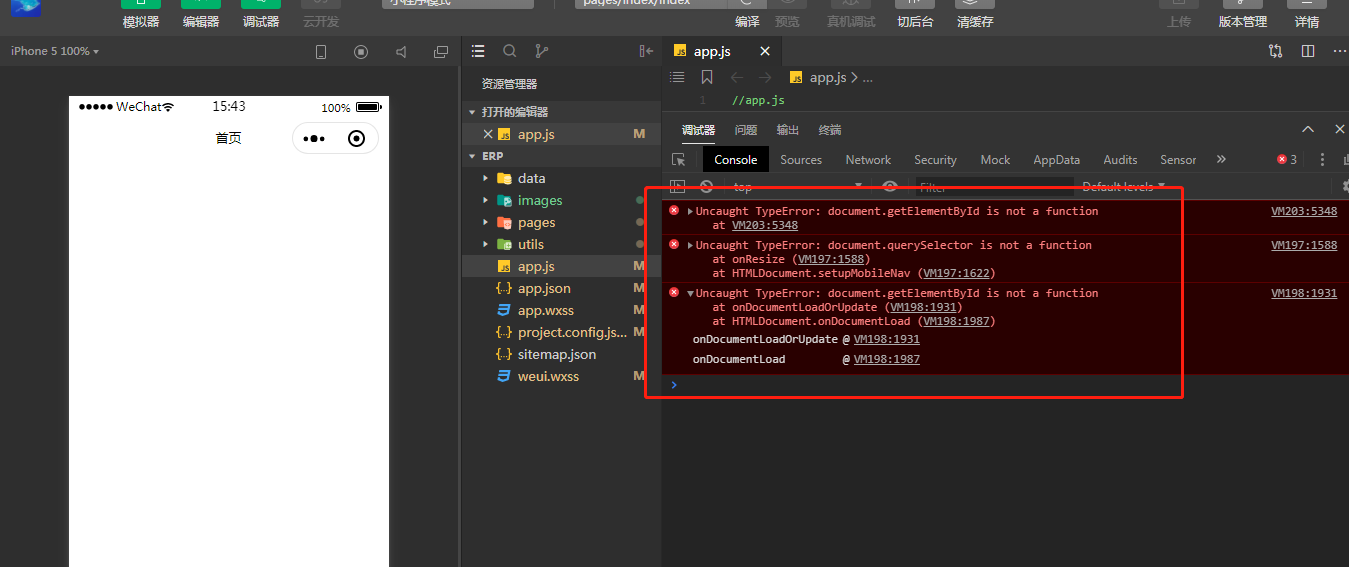Click the compare changes icon in editor
The image size is (1349, 567).
coord(1275,51)
